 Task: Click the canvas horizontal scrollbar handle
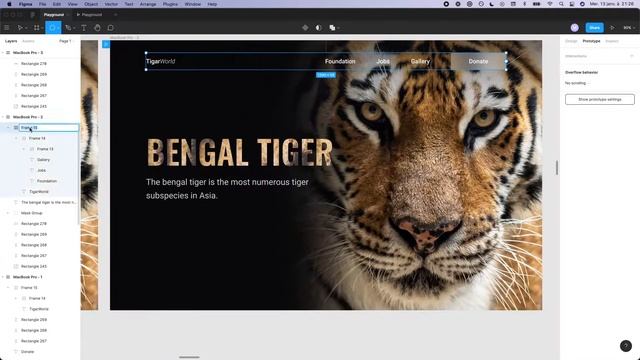click(x=189, y=357)
